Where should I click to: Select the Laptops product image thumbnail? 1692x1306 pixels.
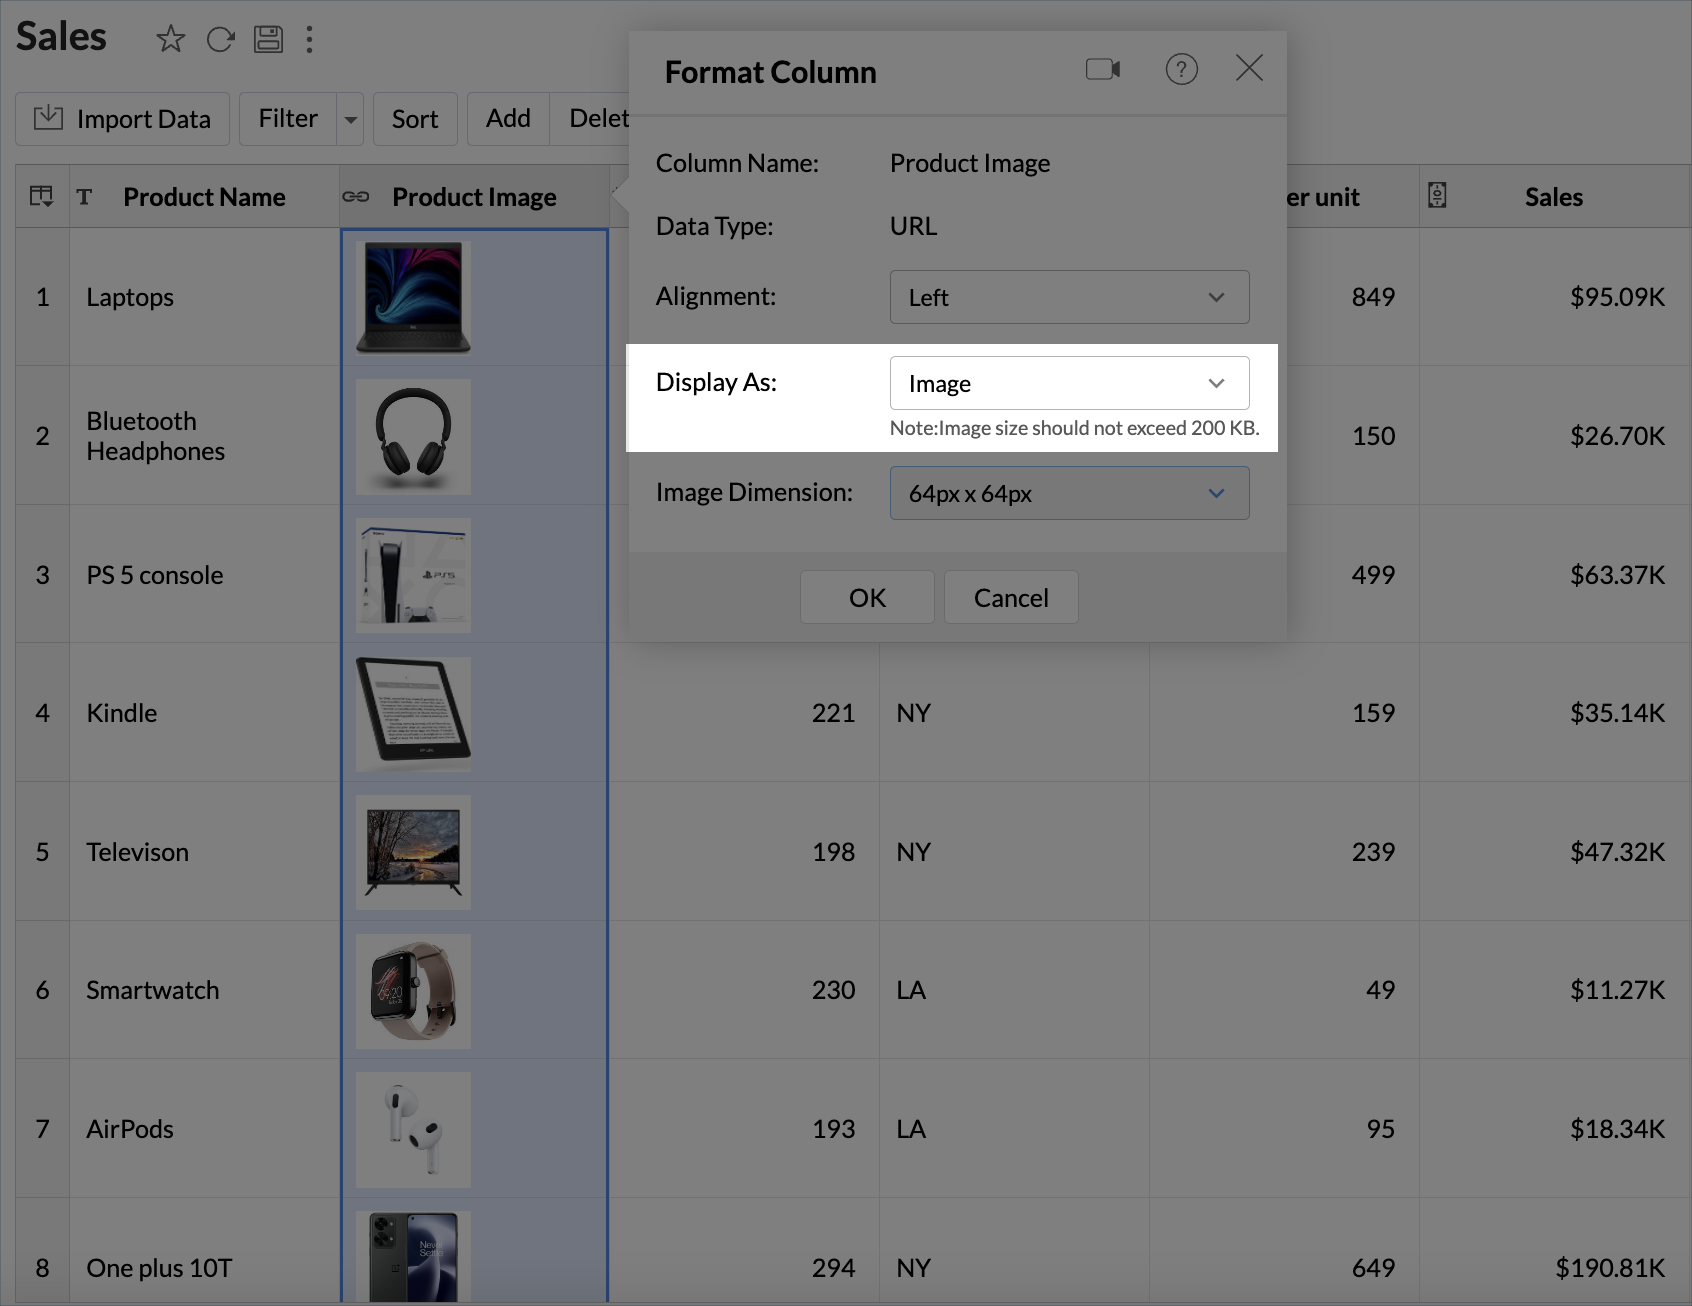[413, 297]
